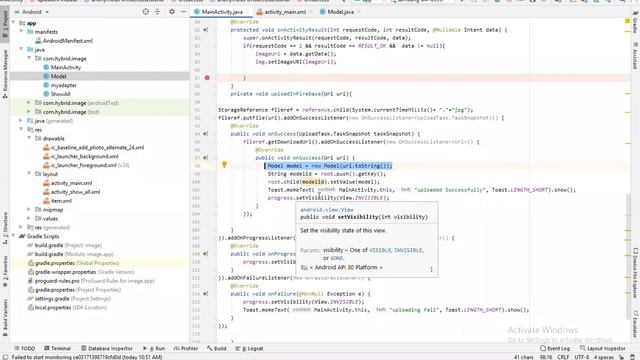Image resolution: width=640 pixels, height=360 pixels.
Task: Select item.xml layout file
Action: point(61,201)
